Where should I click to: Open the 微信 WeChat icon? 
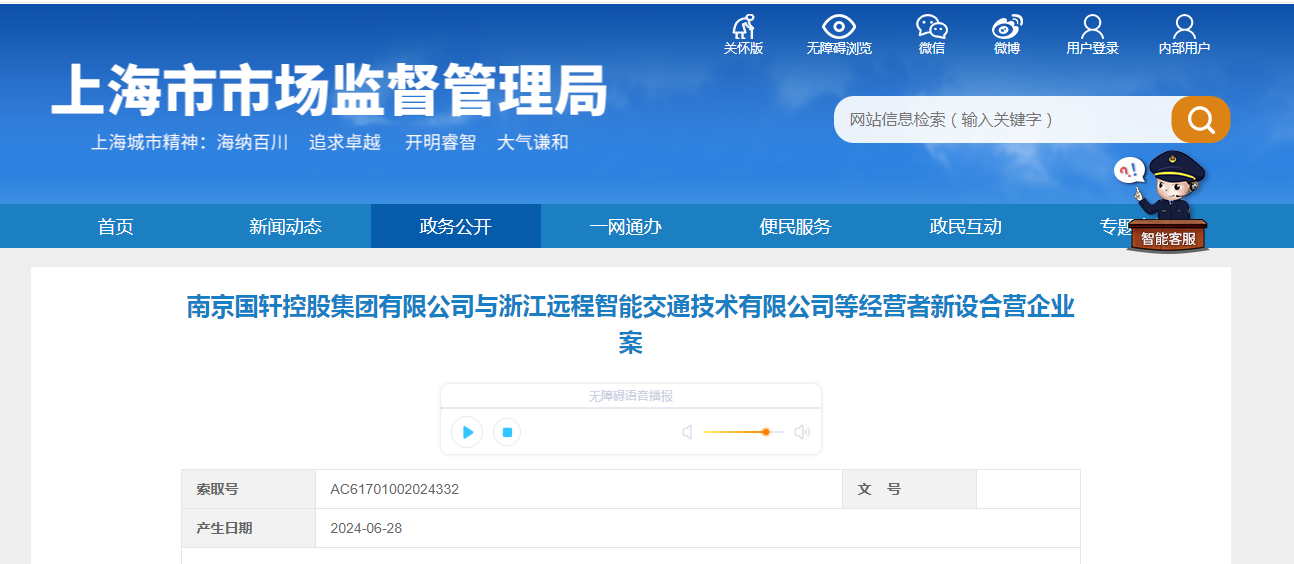point(932,27)
